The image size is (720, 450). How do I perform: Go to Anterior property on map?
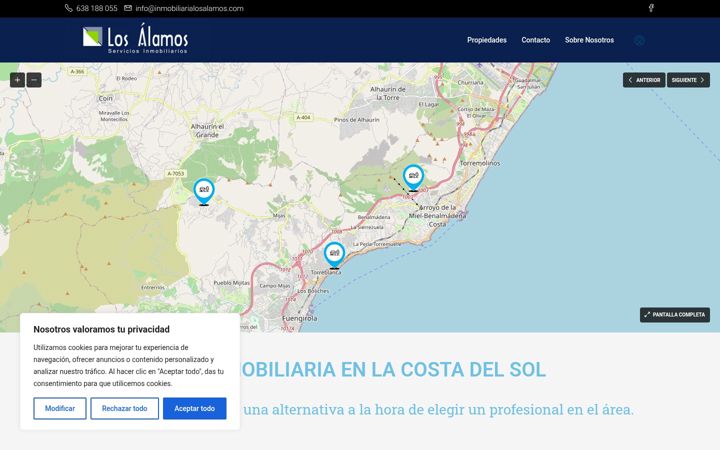point(644,80)
